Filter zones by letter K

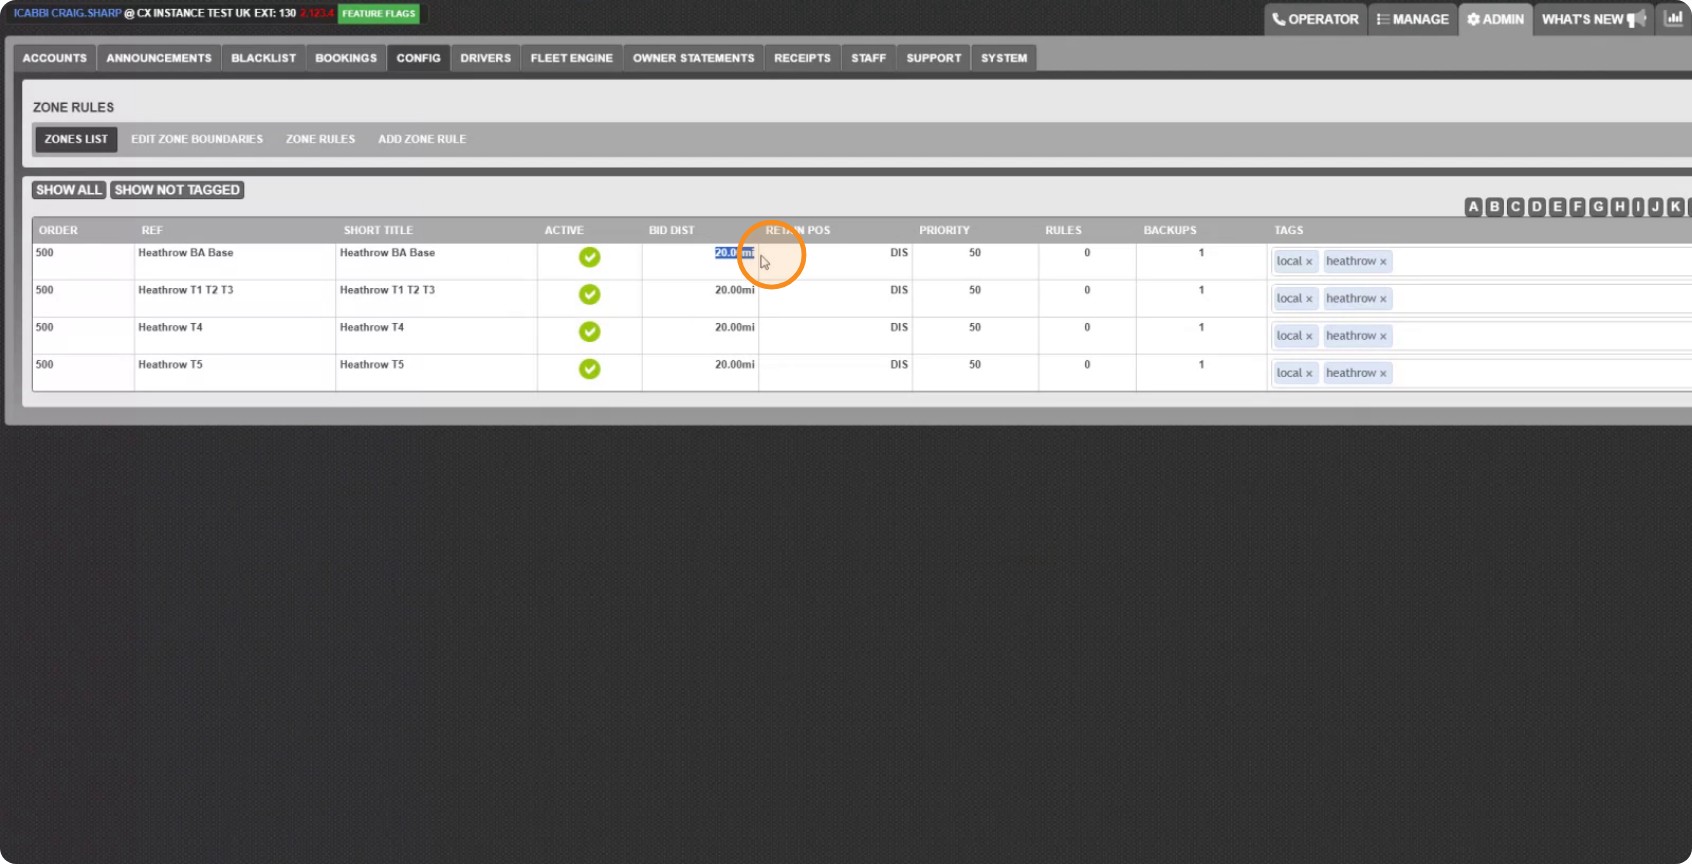1676,207
